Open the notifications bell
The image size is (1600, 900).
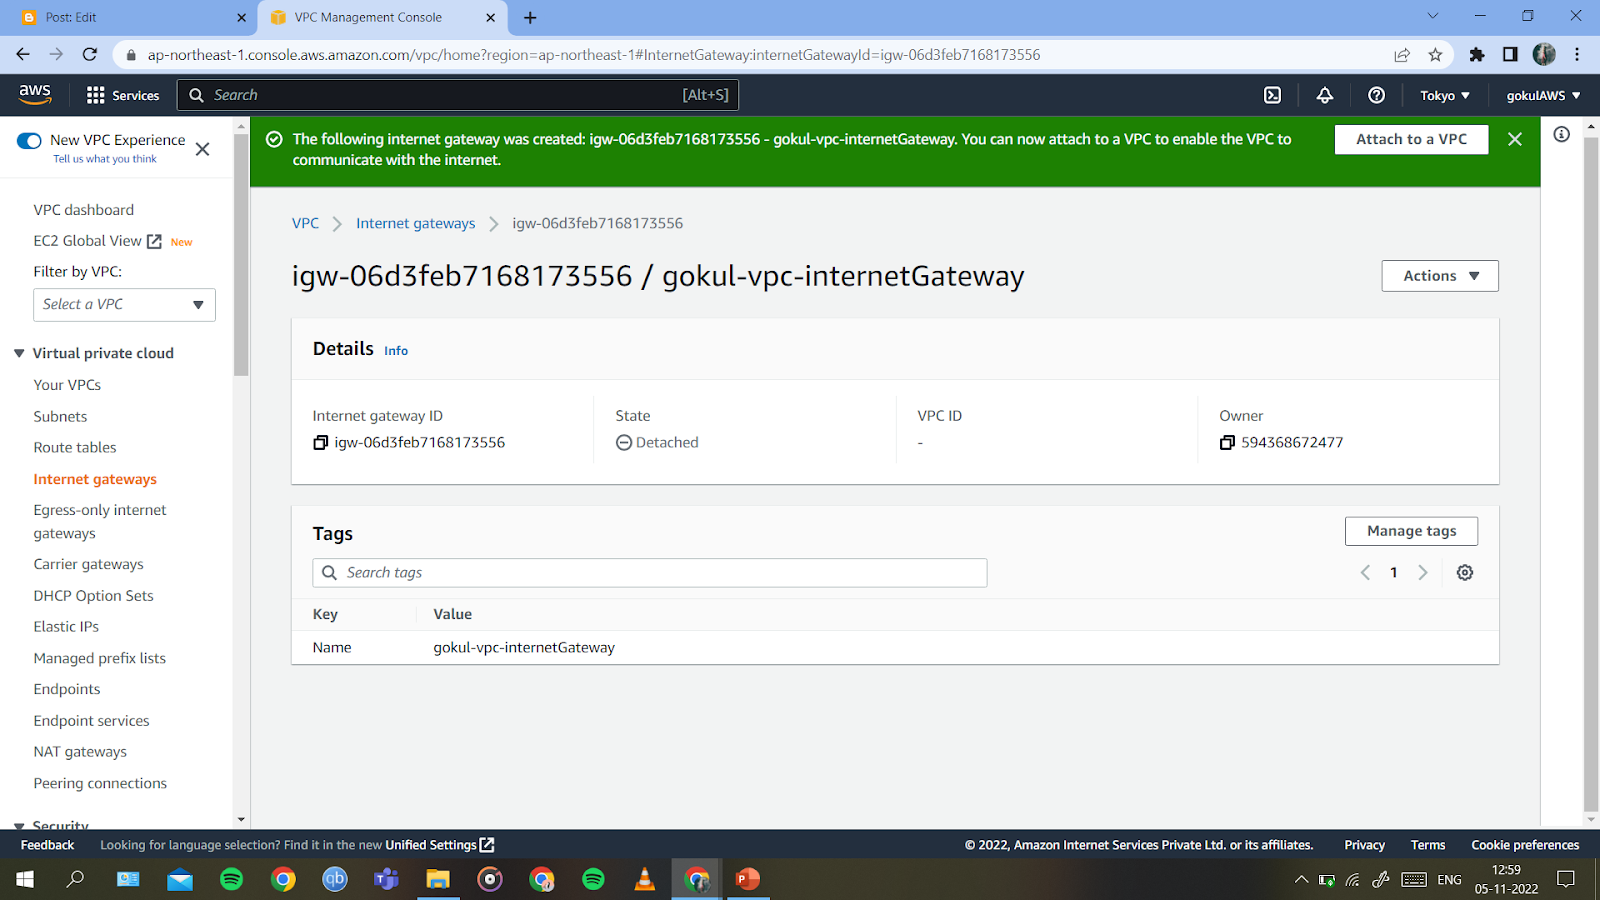pos(1324,95)
